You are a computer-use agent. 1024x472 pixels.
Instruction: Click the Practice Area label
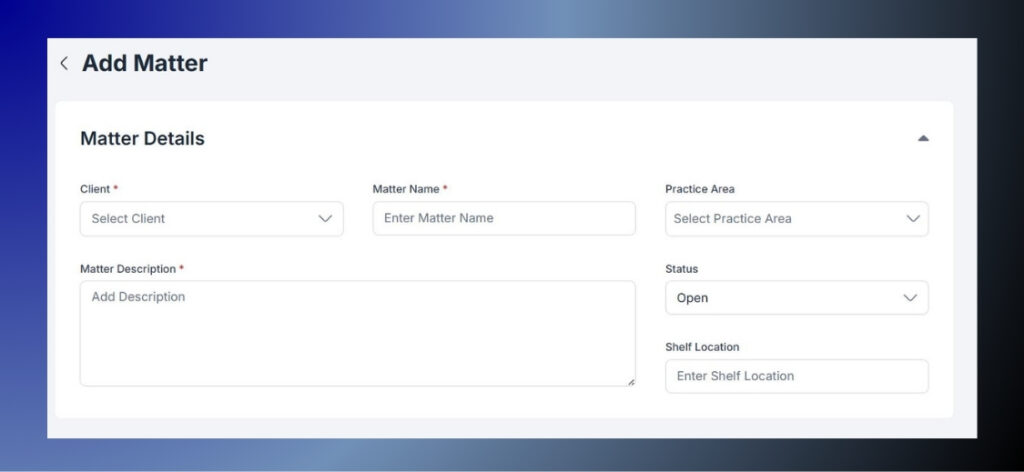700,189
